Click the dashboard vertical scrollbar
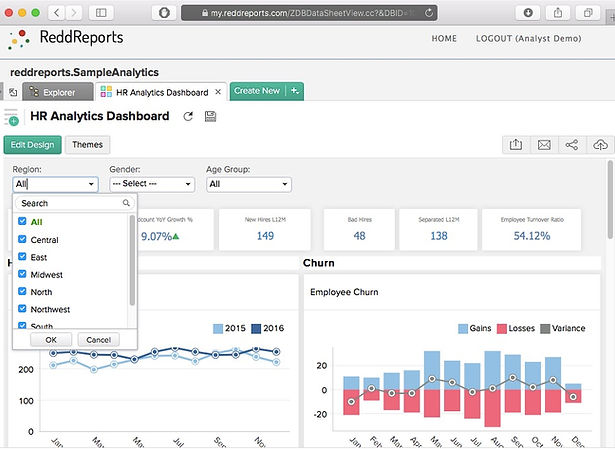This screenshot has width=615, height=450. [610, 199]
